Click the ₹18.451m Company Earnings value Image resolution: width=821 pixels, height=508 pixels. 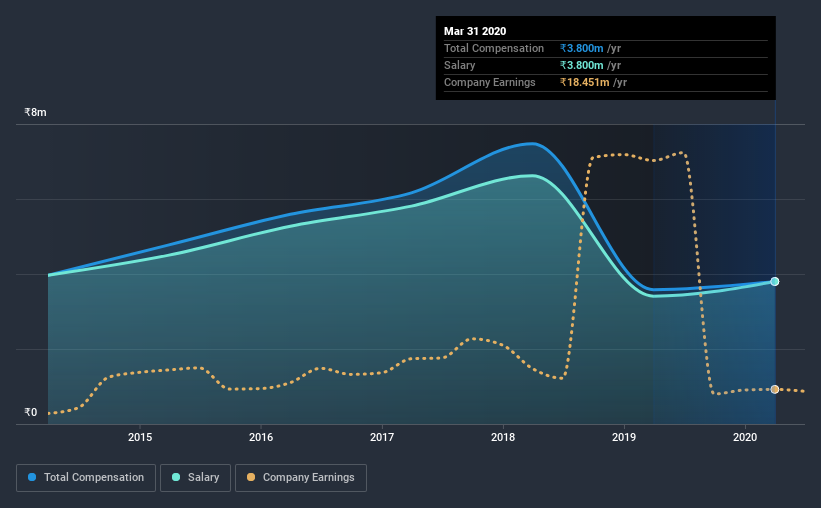click(584, 82)
